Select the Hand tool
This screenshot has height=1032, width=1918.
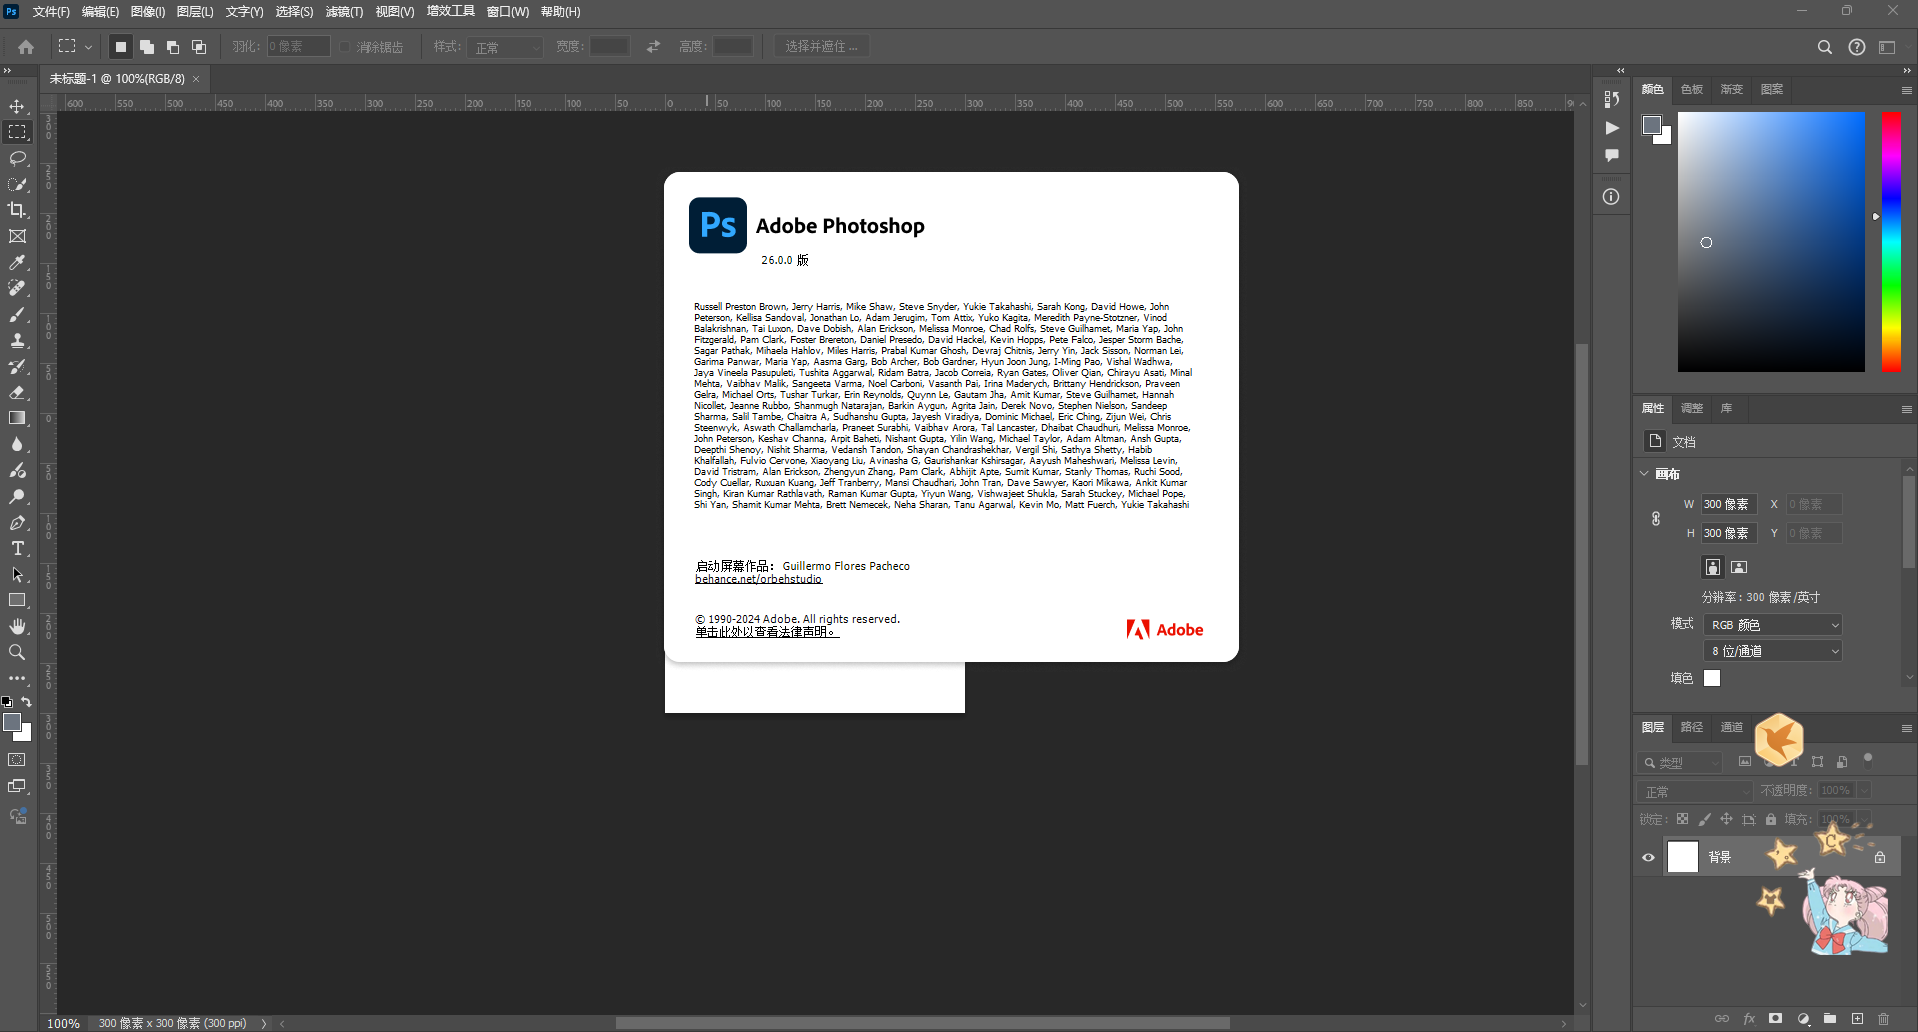[17, 626]
